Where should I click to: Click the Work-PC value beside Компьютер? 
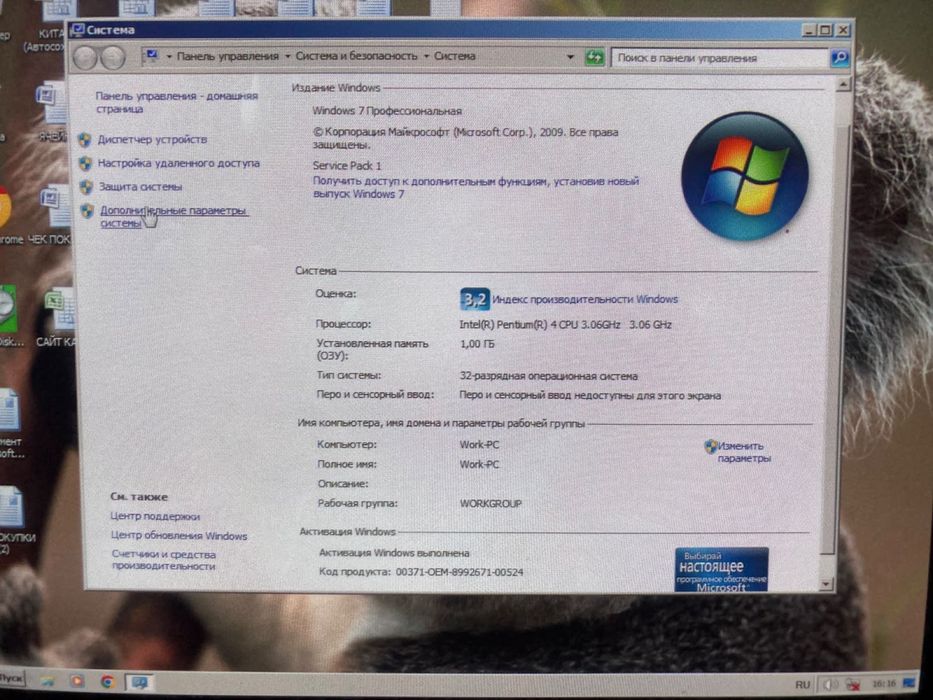[480, 445]
